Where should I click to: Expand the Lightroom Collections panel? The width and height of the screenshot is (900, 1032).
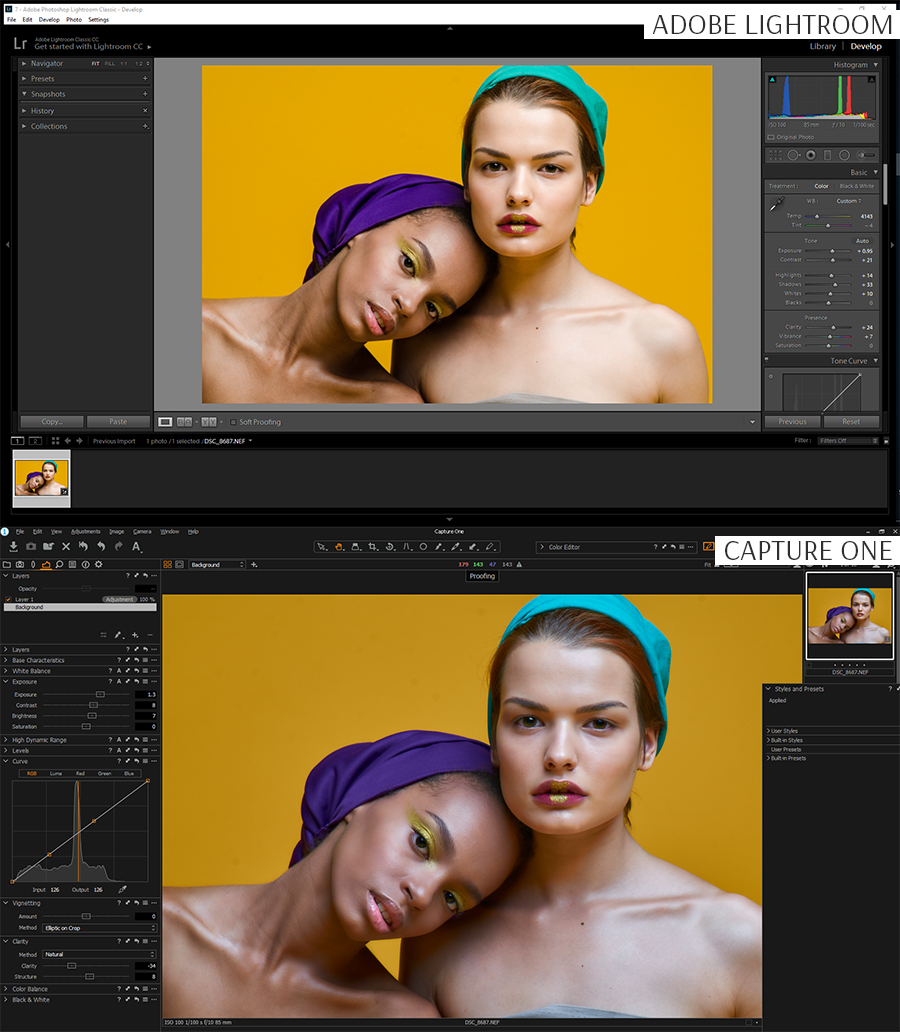tap(24, 126)
